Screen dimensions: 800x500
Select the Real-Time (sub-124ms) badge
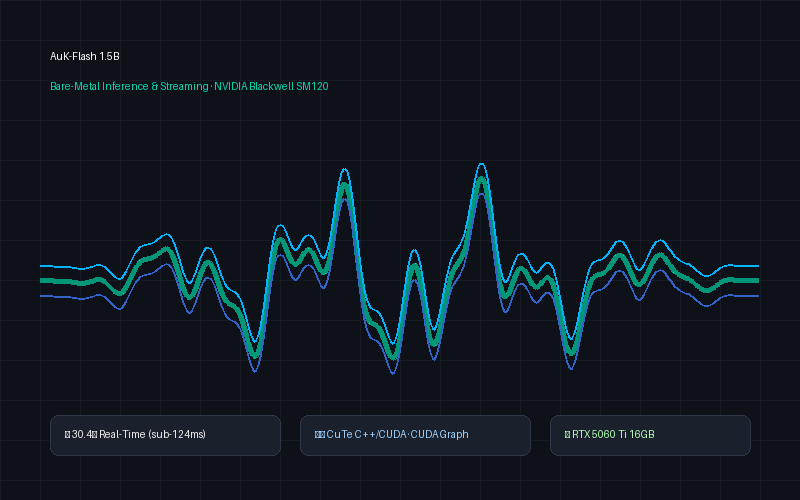click(x=165, y=435)
